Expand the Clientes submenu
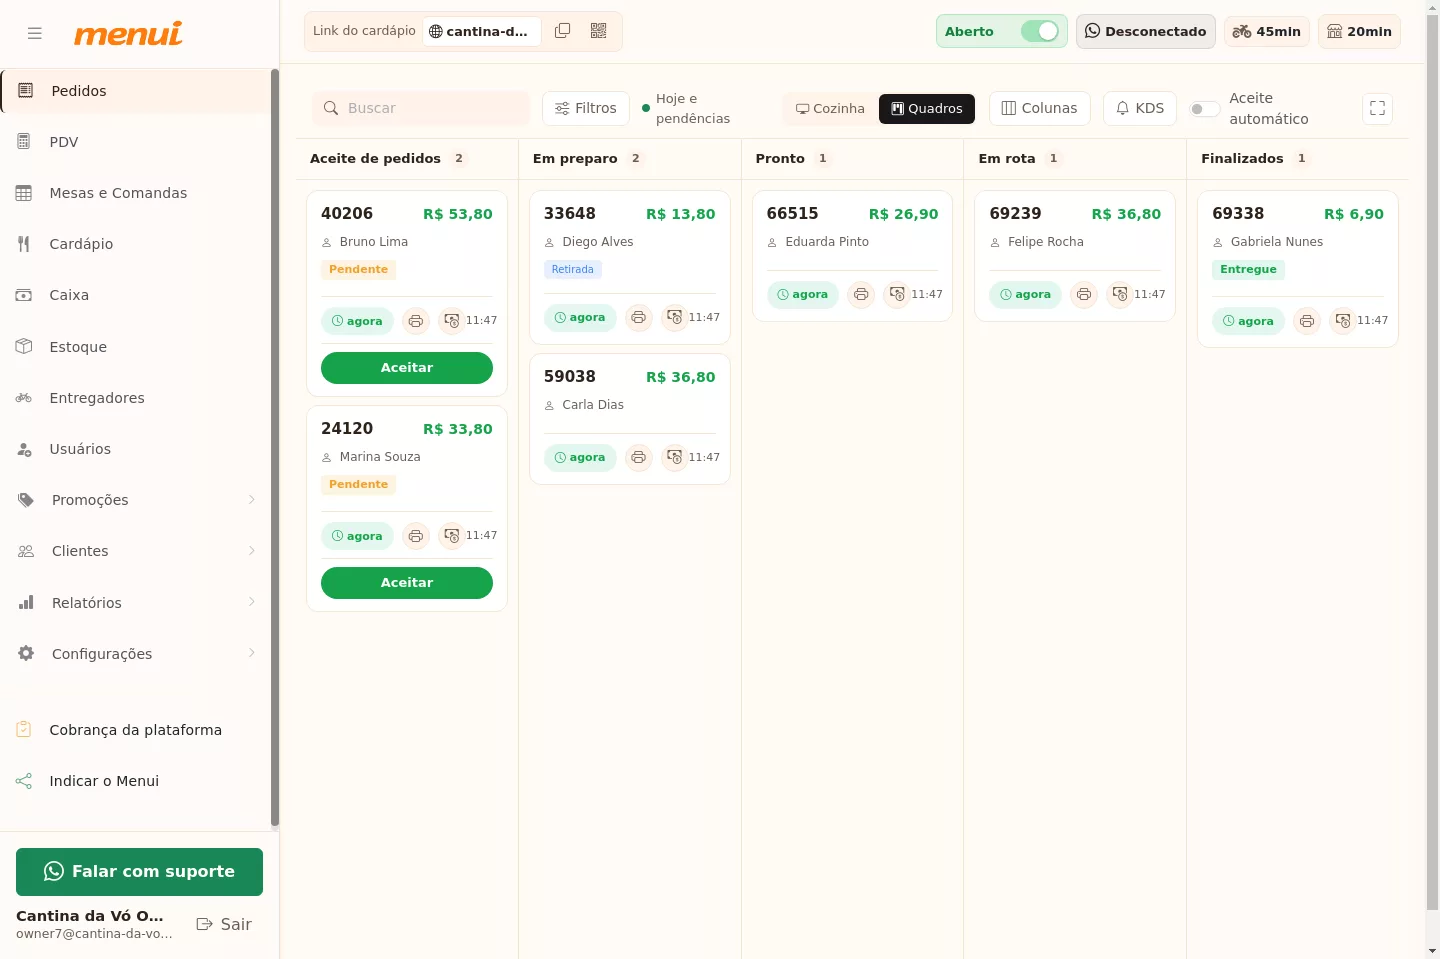 click(251, 551)
